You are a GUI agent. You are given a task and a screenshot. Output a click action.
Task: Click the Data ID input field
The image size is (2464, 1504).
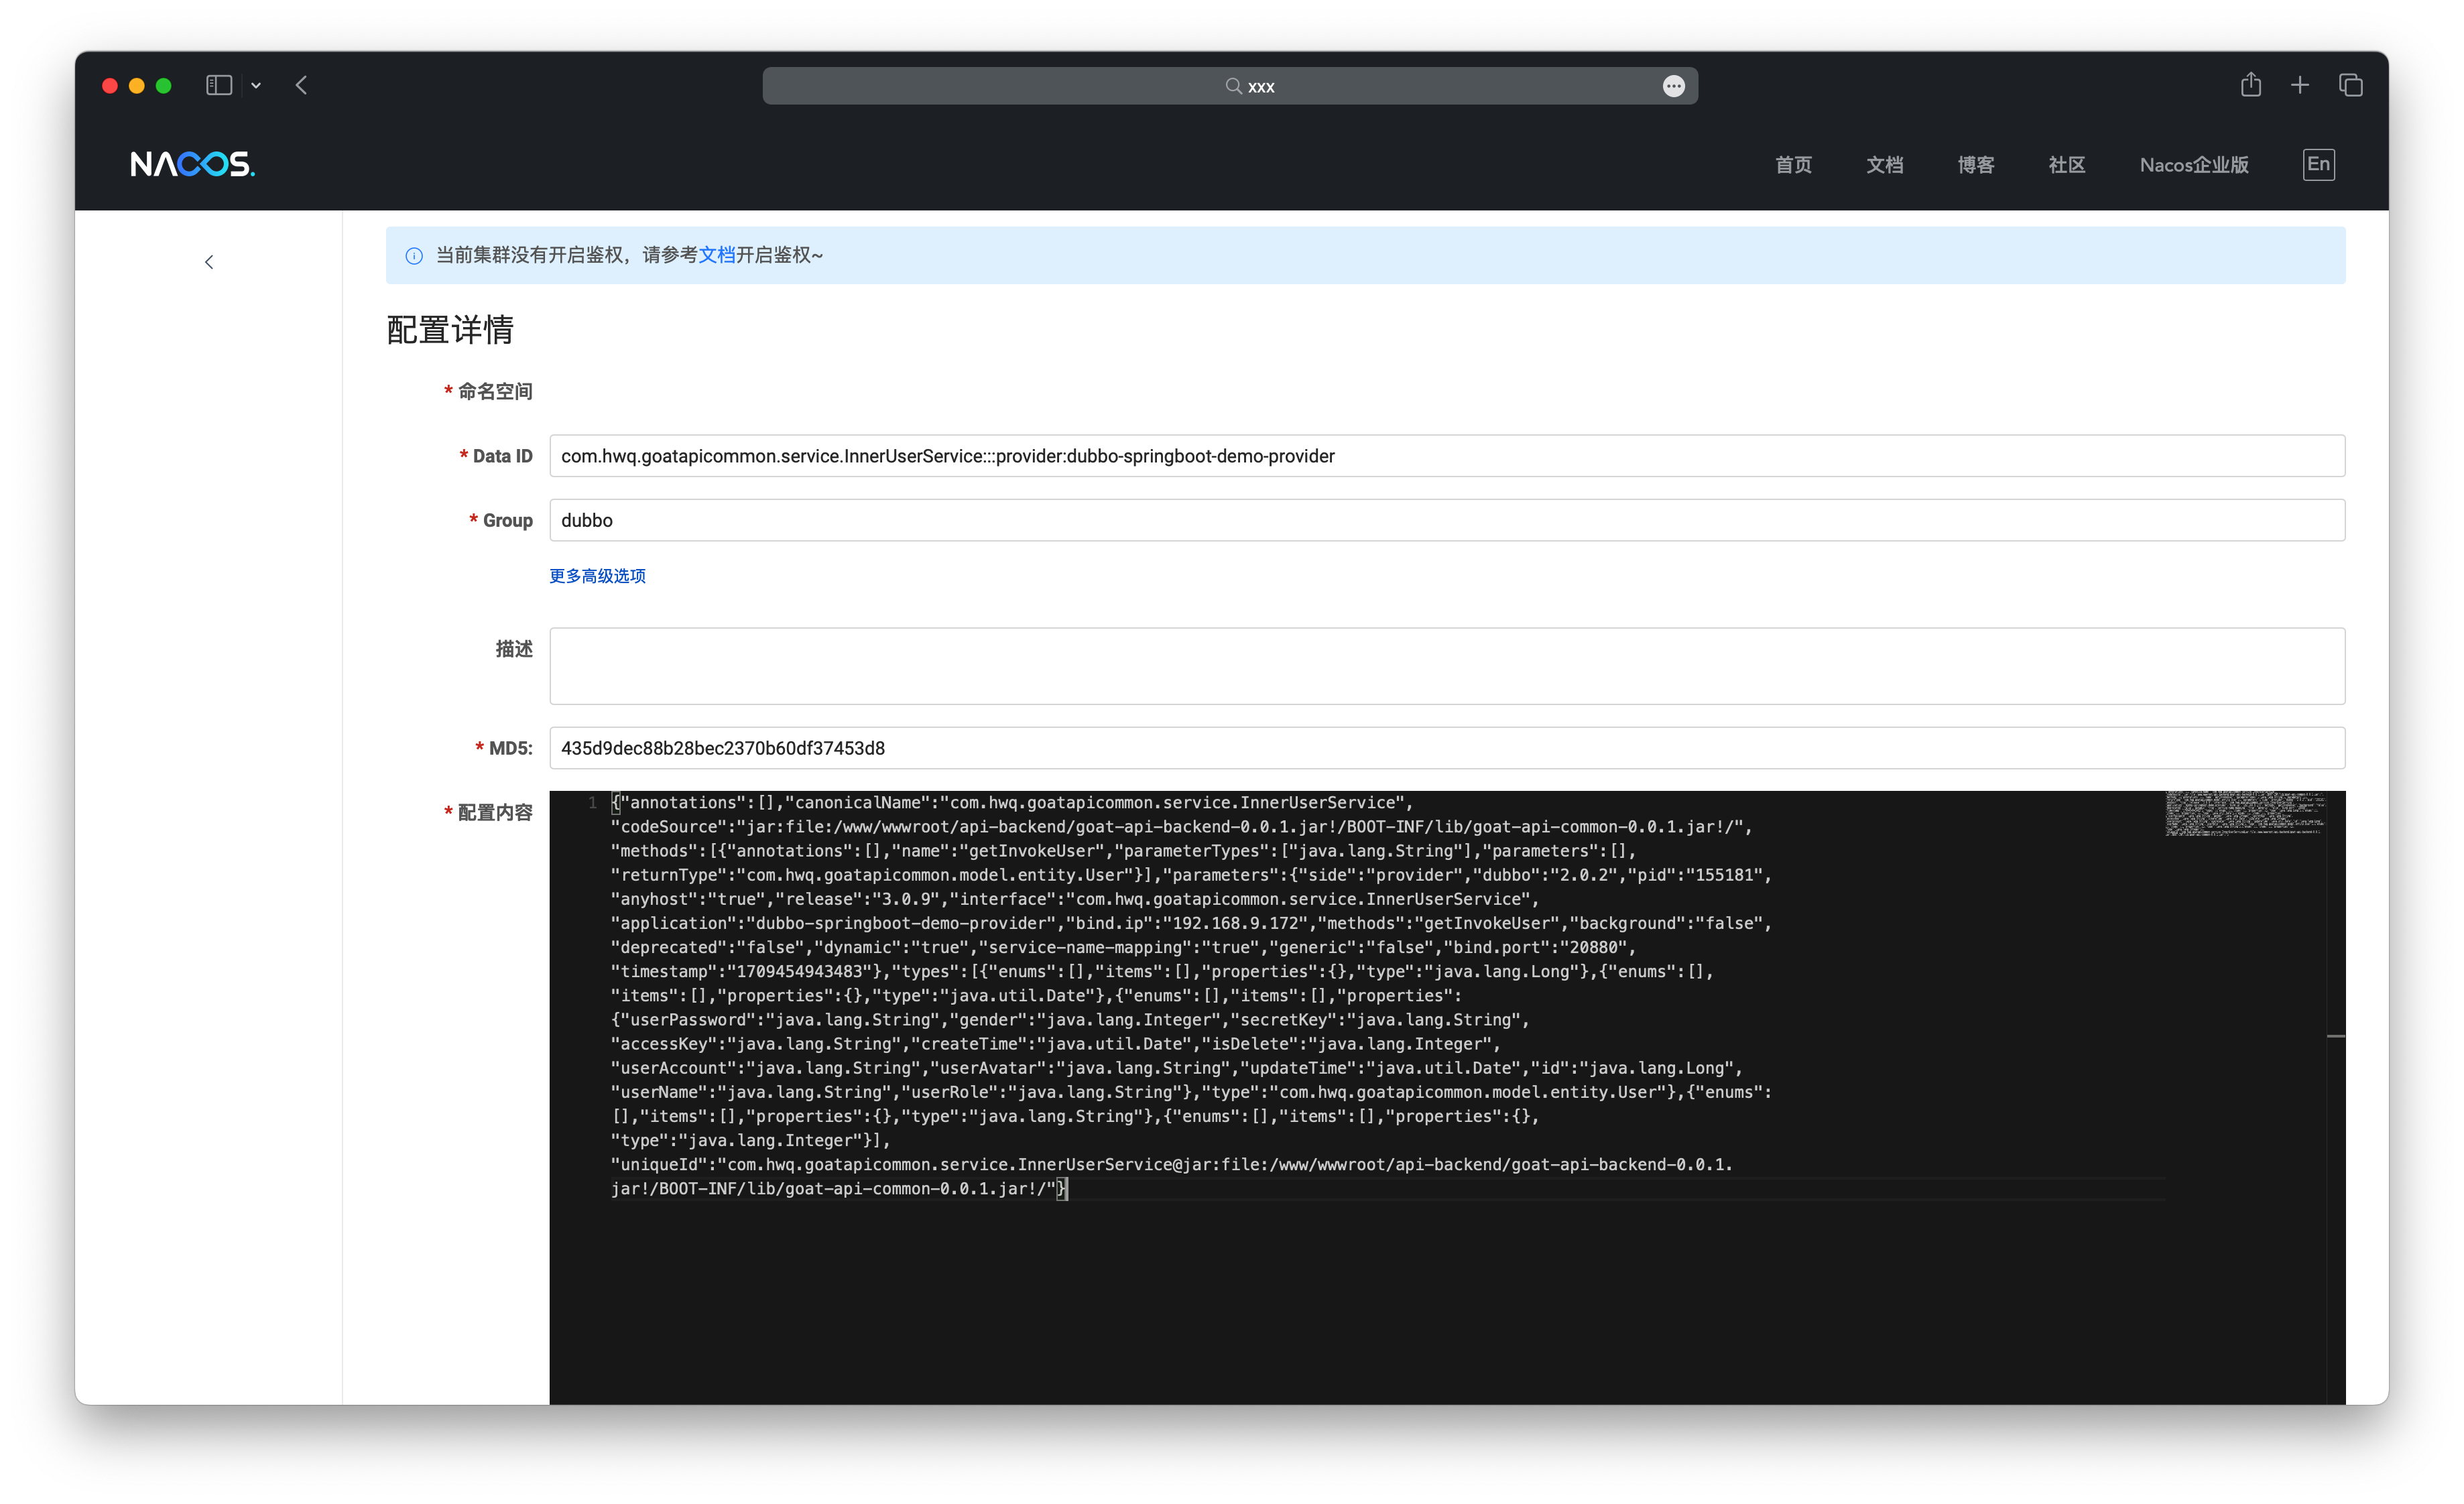point(1446,456)
